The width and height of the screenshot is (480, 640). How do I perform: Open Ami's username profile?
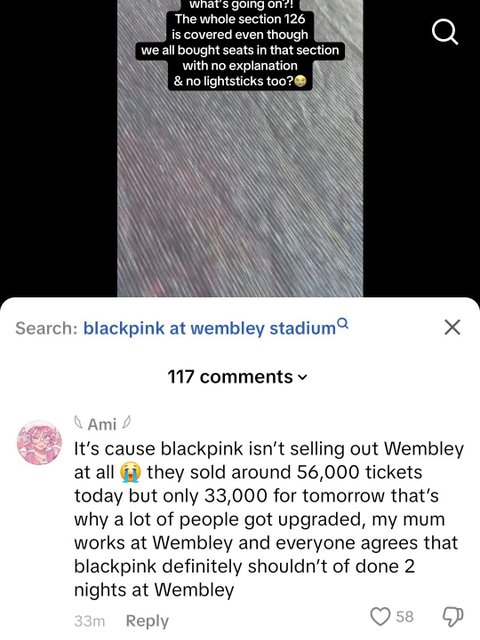[x=102, y=424]
